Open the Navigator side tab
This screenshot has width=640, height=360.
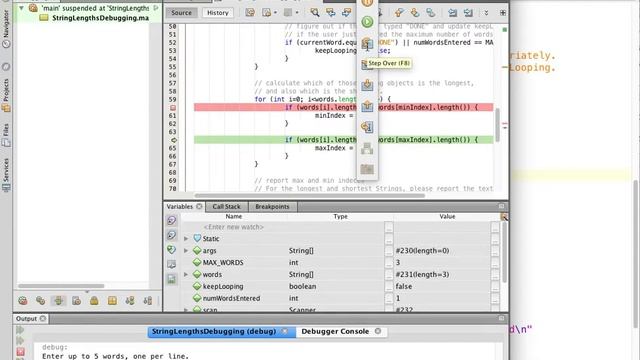pyautogui.click(x=6, y=29)
